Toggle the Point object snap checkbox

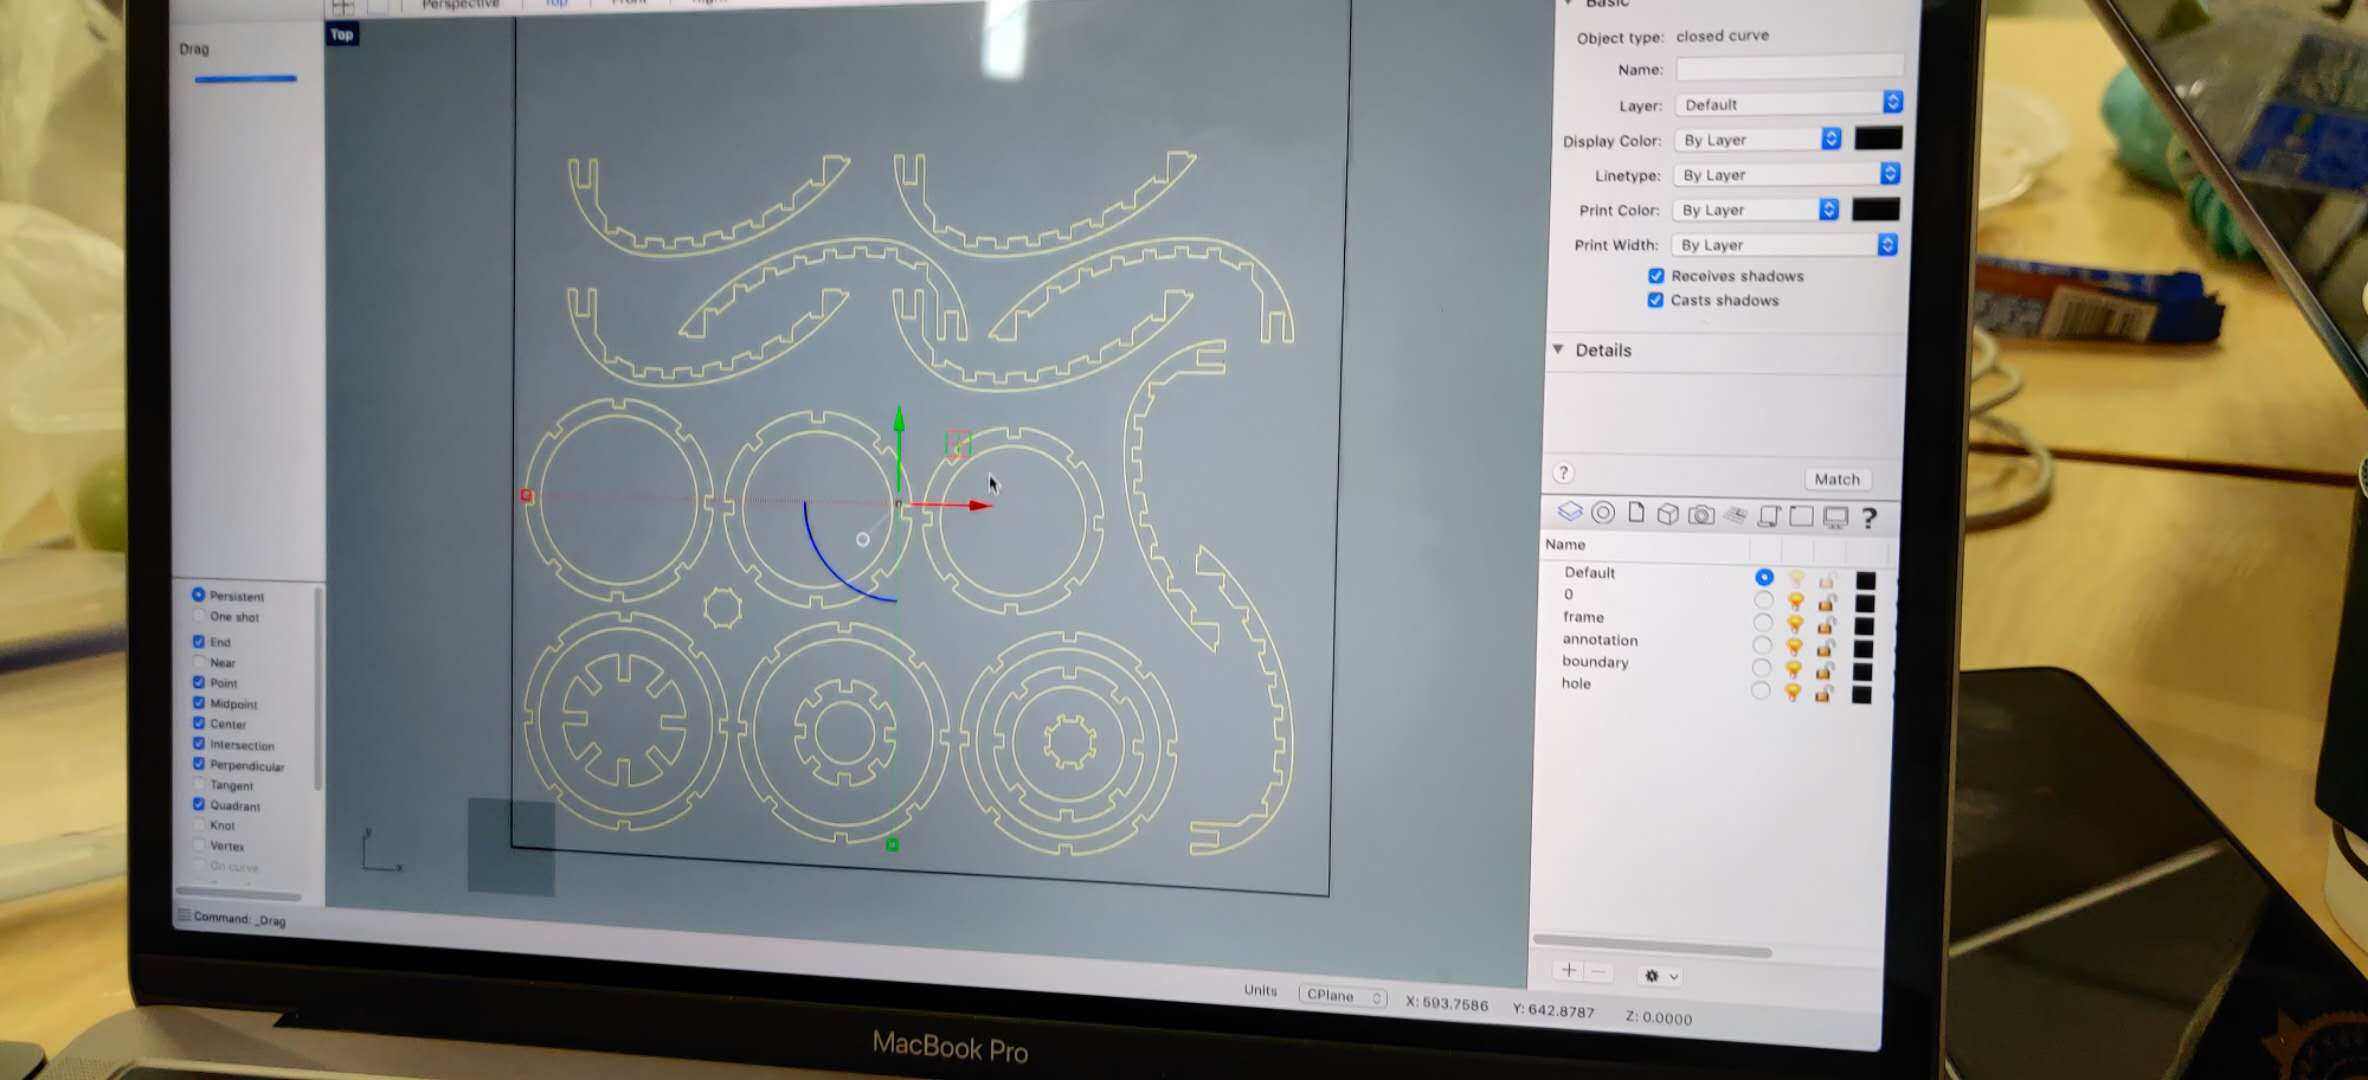pyautogui.click(x=198, y=682)
